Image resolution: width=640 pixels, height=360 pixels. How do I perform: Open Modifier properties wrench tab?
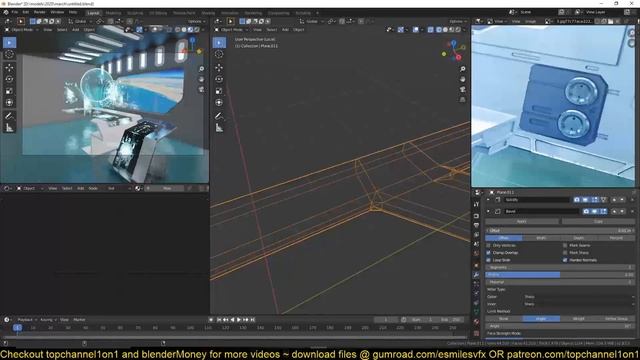click(476, 275)
